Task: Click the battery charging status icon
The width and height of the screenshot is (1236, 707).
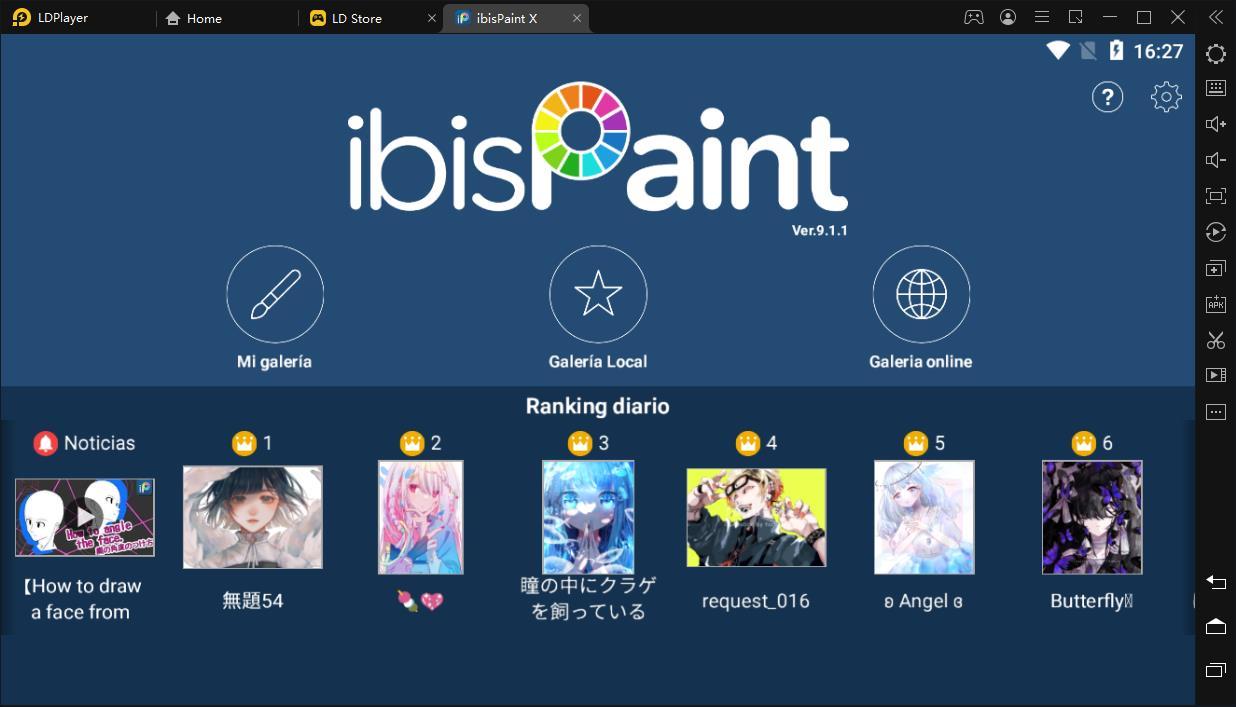Action: pyautogui.click(x=1117, y=50)
